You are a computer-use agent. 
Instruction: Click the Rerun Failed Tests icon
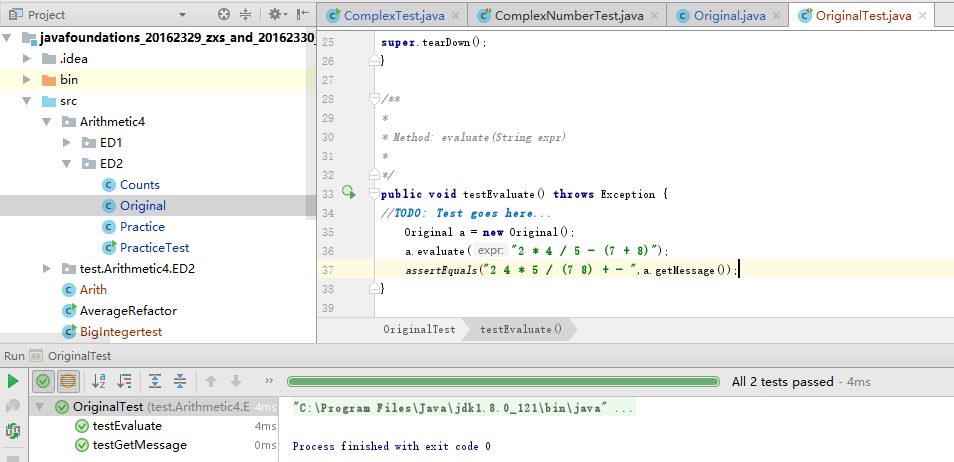coord(13,407)
